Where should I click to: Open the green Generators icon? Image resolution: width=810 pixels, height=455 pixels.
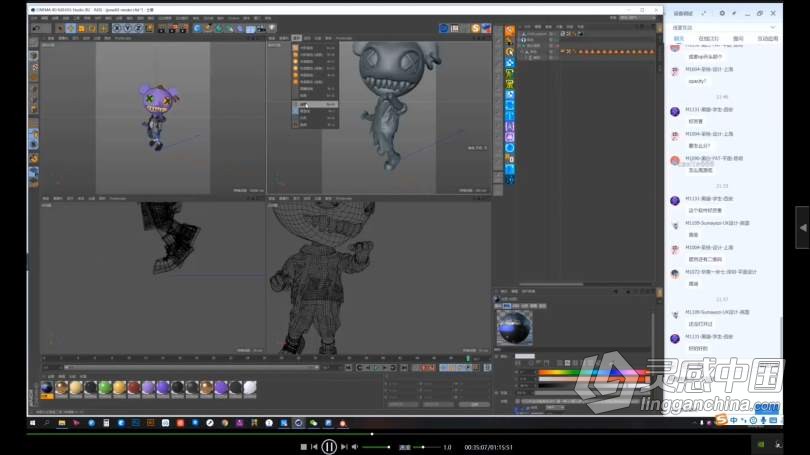(x=219, y=28)
